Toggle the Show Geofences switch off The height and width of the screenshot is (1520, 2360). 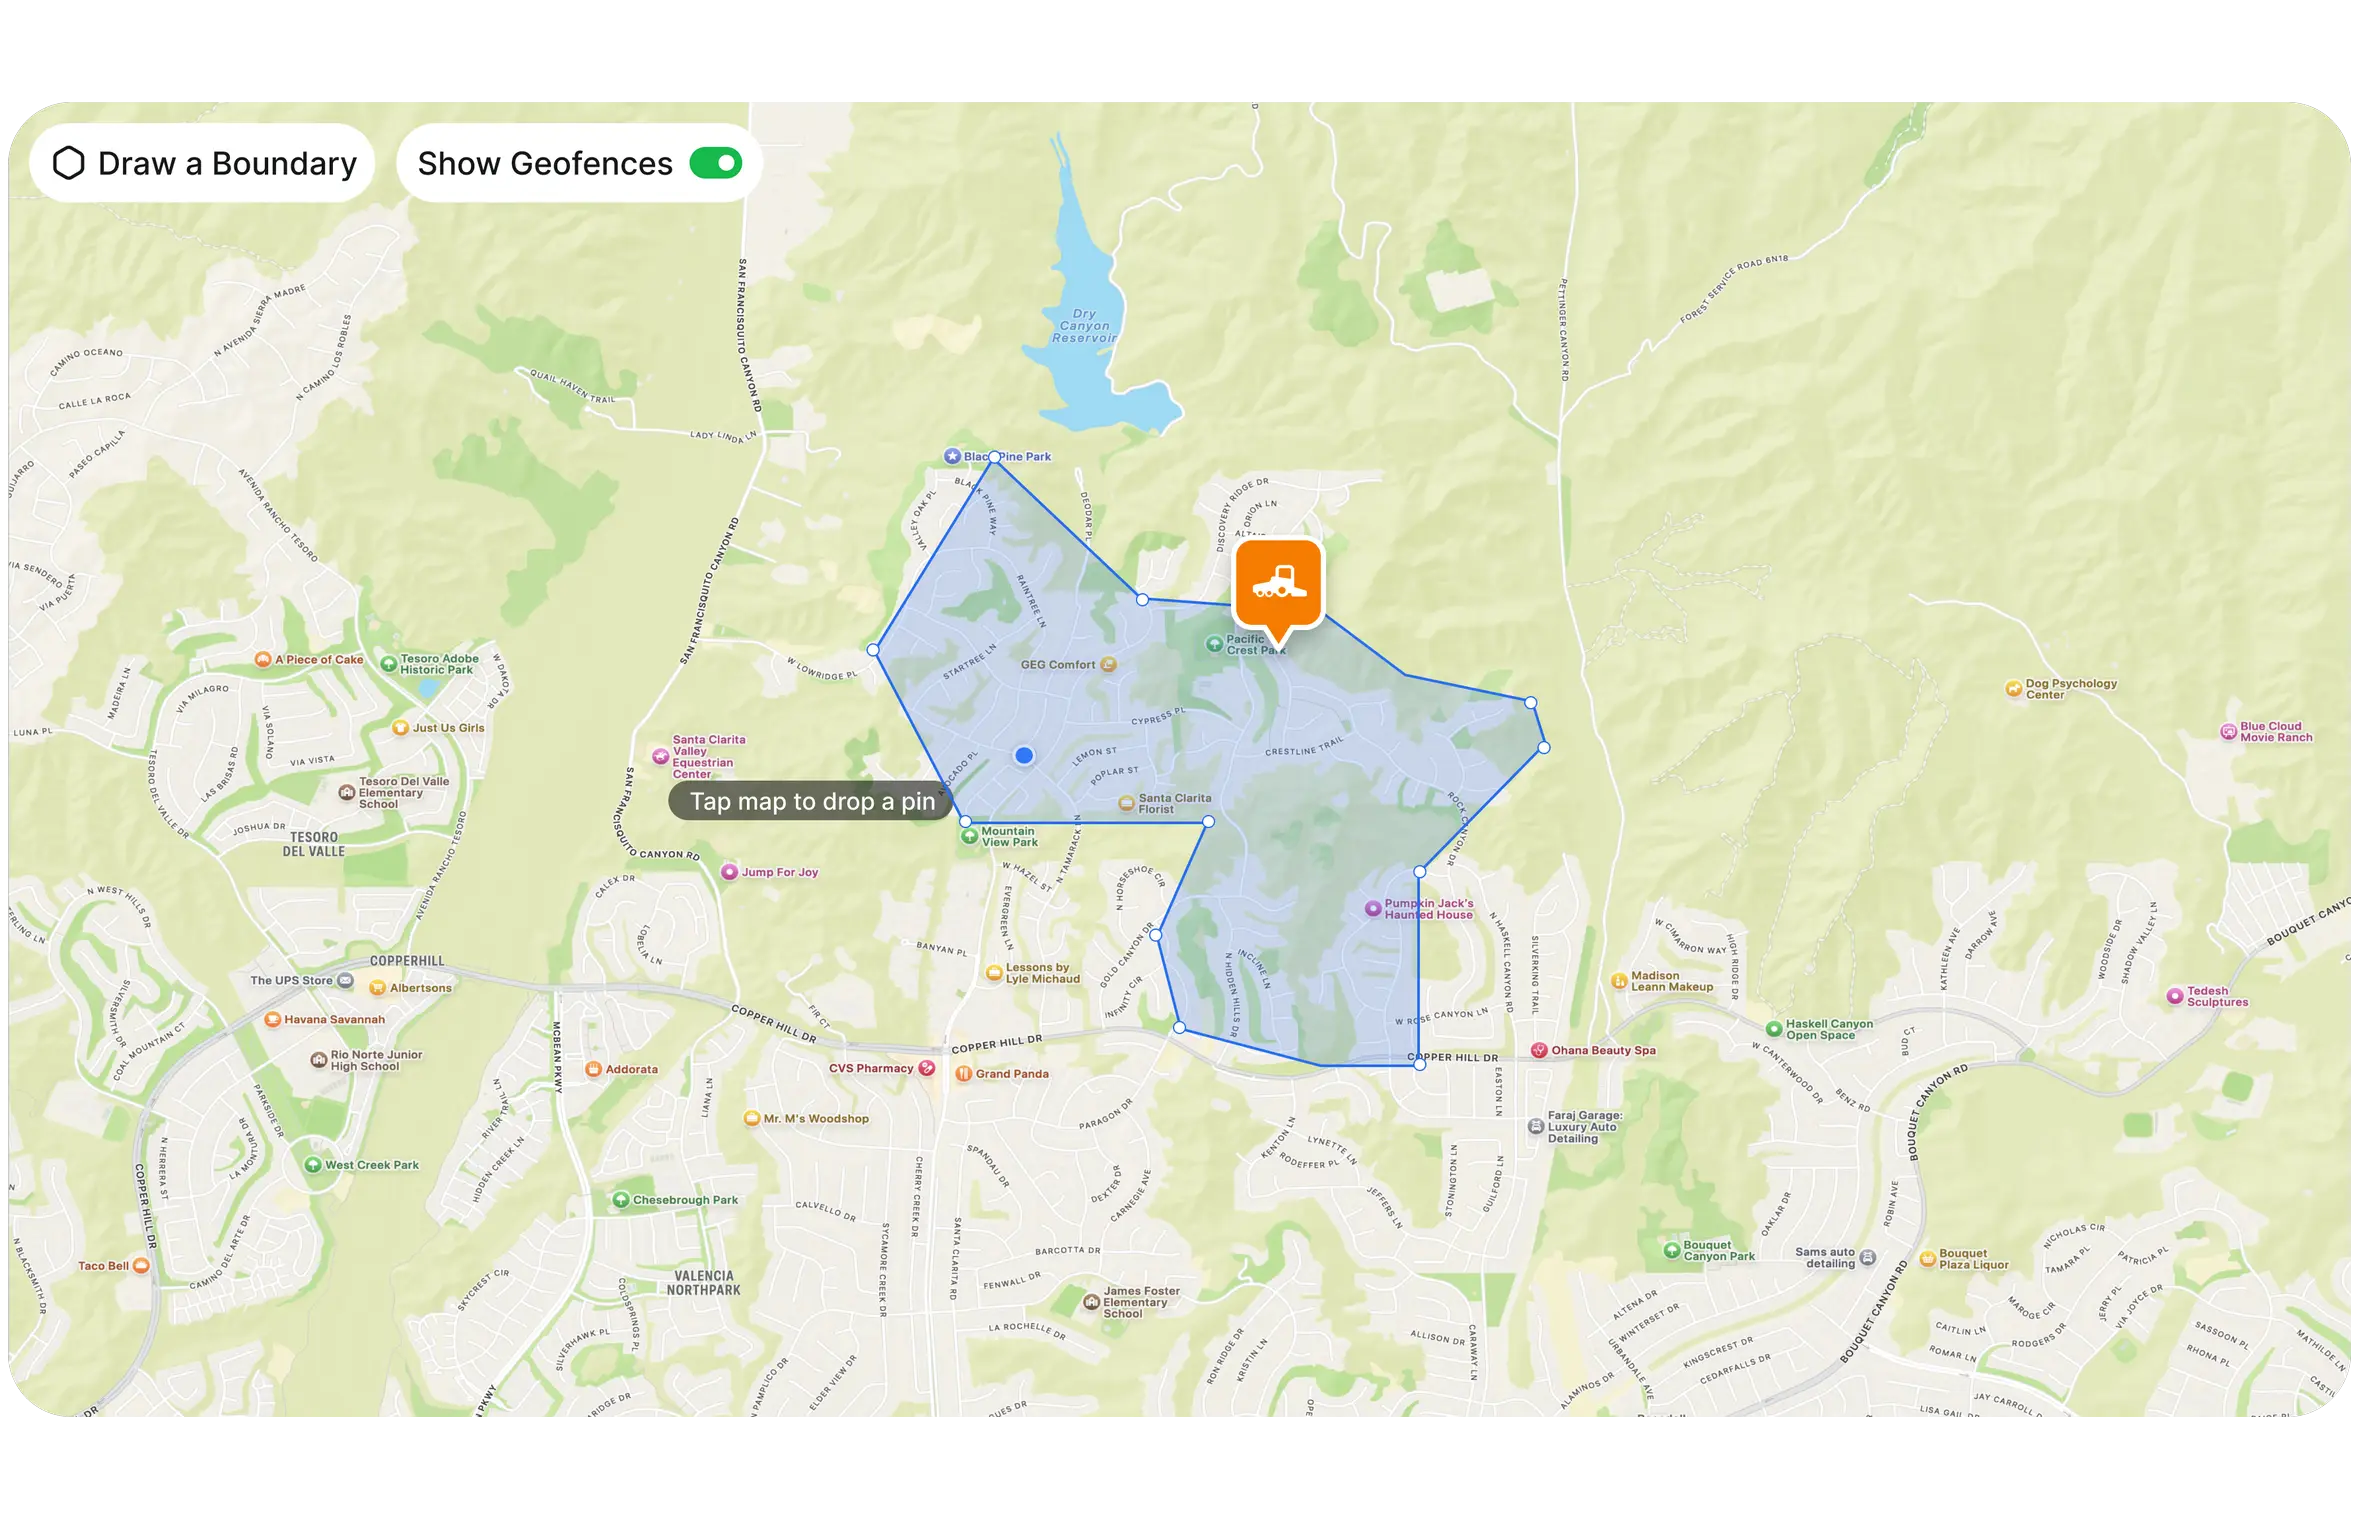(715, 163)
